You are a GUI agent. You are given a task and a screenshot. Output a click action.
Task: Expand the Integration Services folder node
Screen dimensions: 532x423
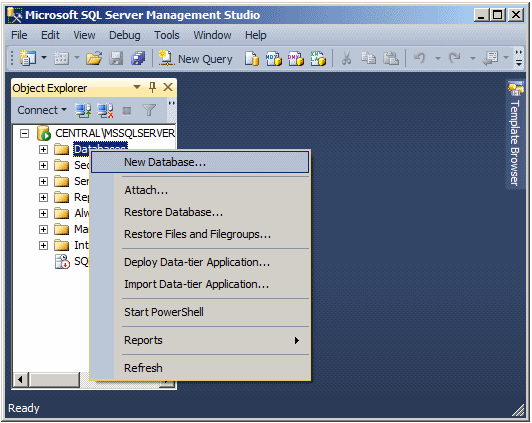(x=43, y=245)
